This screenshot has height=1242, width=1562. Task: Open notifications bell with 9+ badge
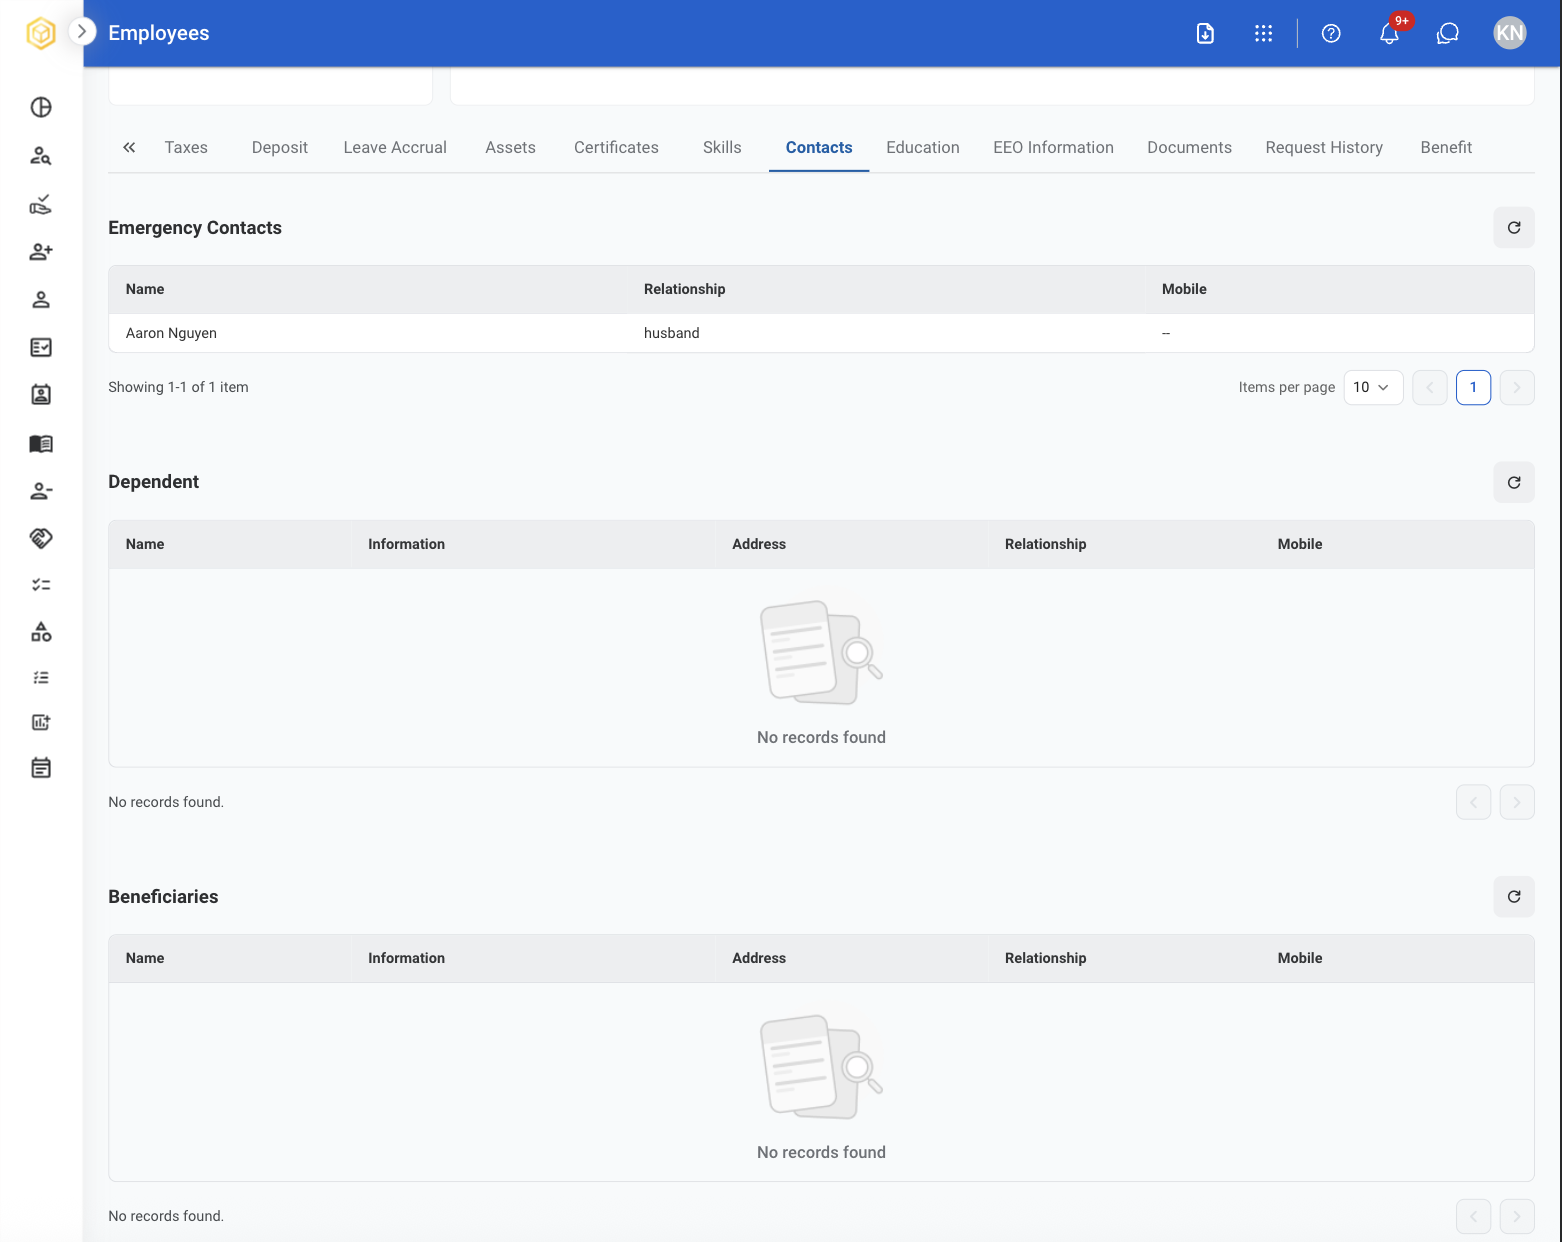1390,33
